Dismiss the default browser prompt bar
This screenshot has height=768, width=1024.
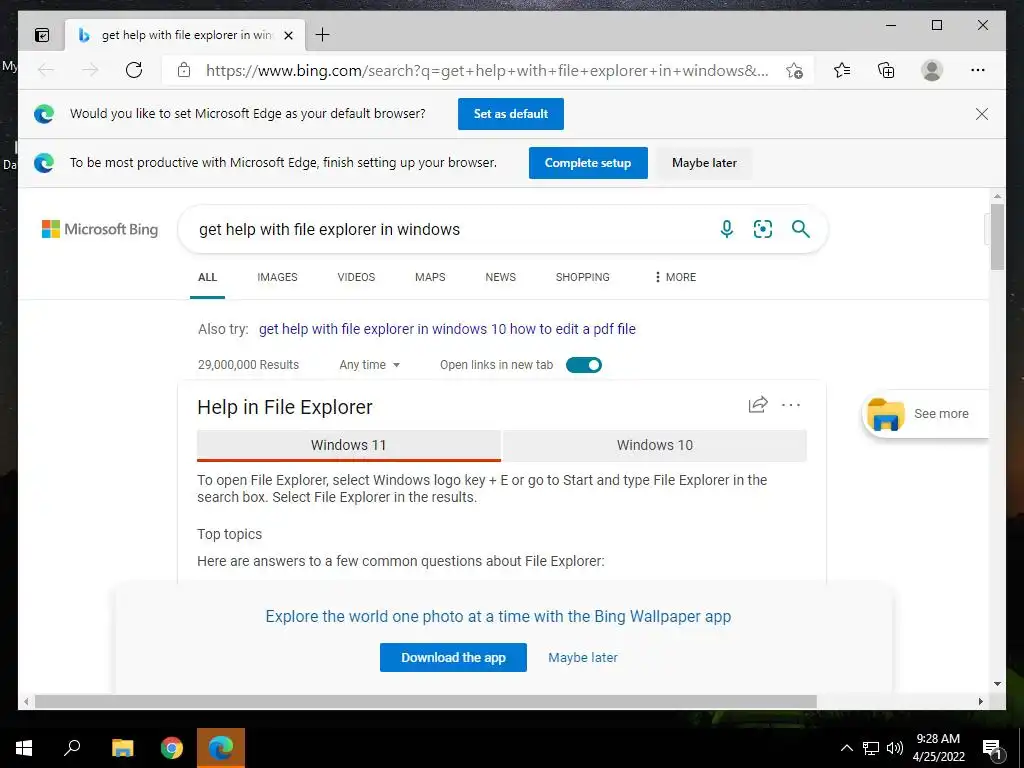[x=982, y=114]
